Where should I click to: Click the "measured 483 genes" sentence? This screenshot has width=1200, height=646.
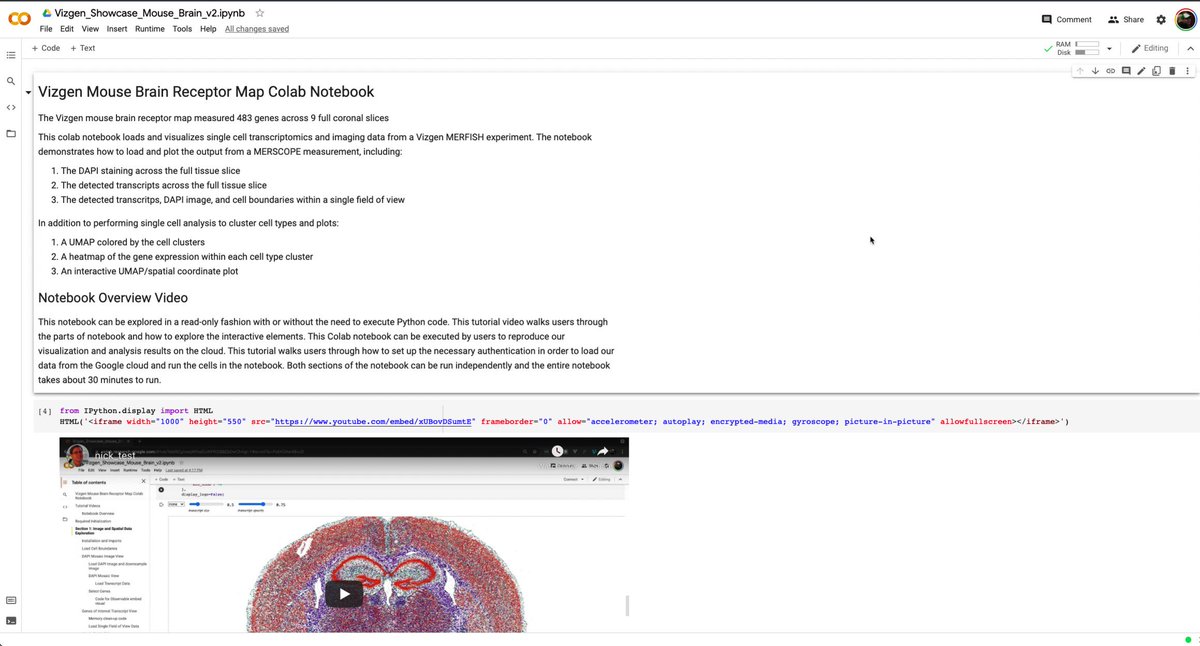click(x=213, y=118)
